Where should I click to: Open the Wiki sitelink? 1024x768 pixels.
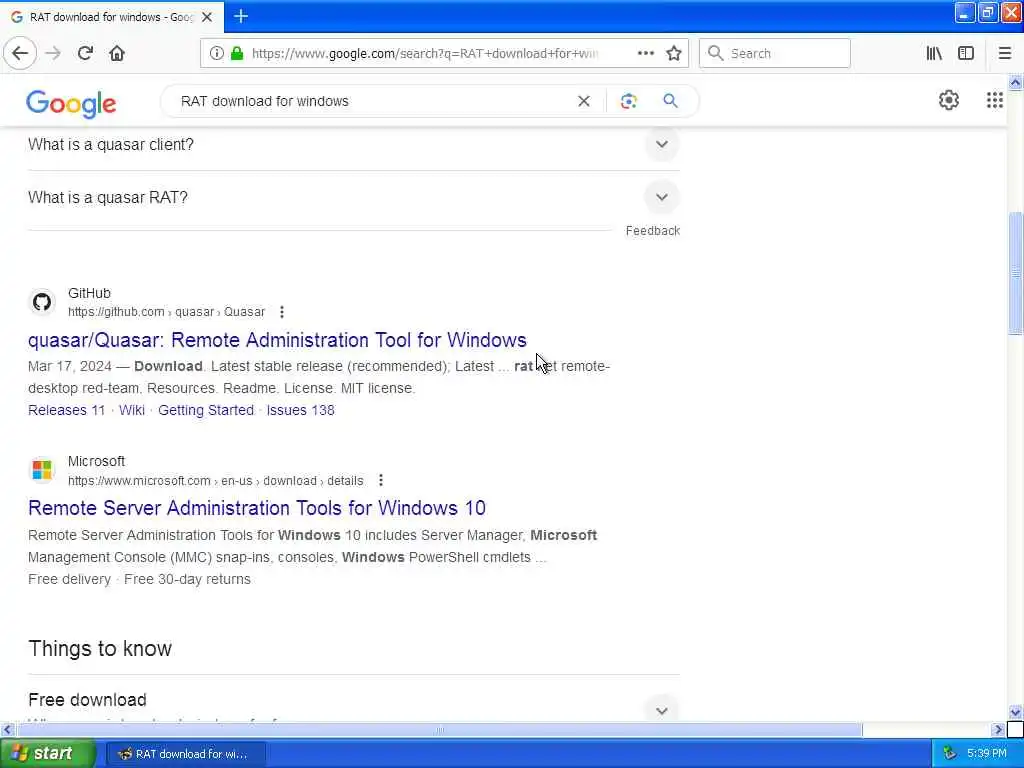click(132, 410)
